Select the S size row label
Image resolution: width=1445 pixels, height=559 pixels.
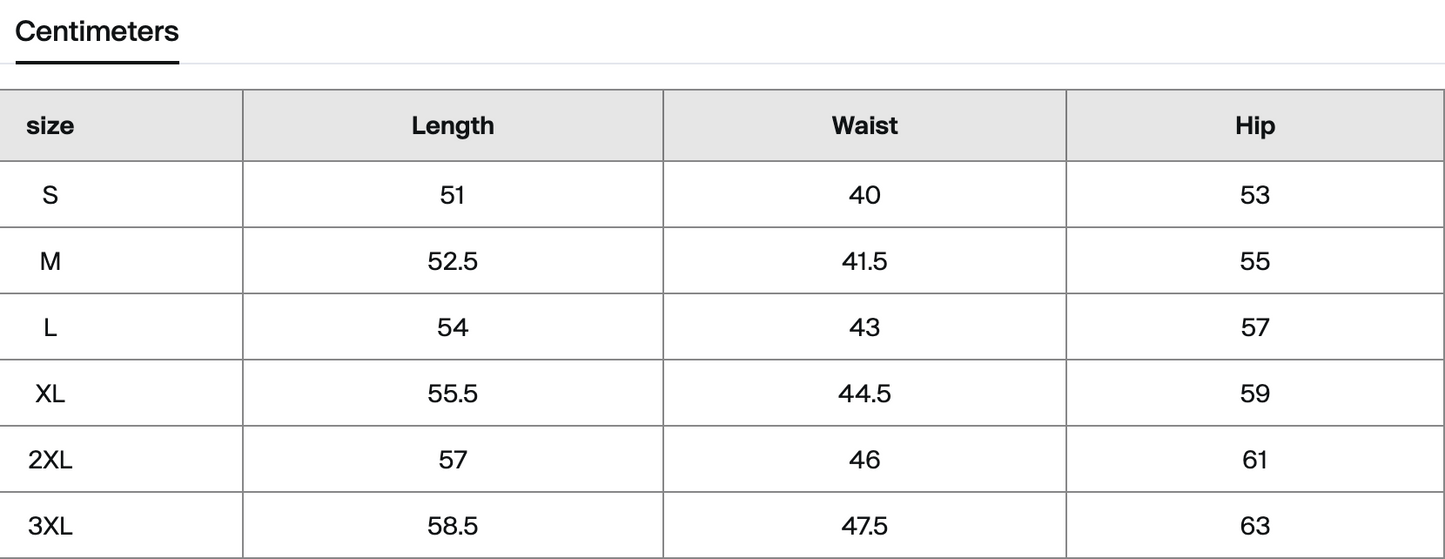(50, 195)
